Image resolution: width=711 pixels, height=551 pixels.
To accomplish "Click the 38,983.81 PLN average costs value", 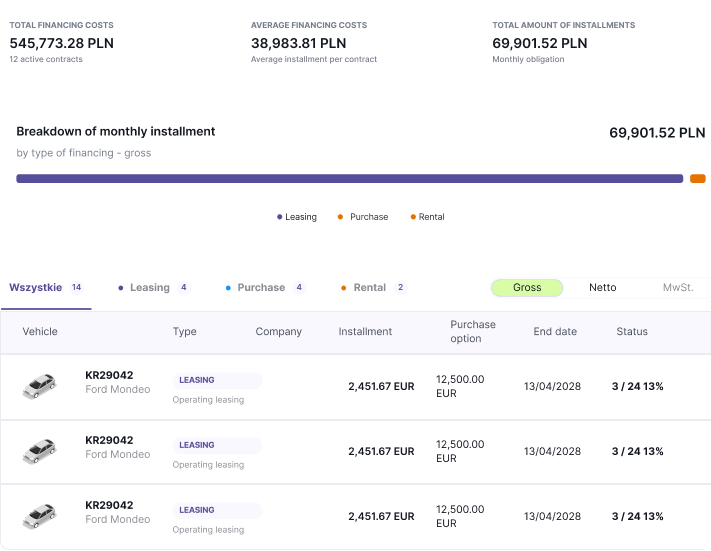I will (x=298, y=43).
